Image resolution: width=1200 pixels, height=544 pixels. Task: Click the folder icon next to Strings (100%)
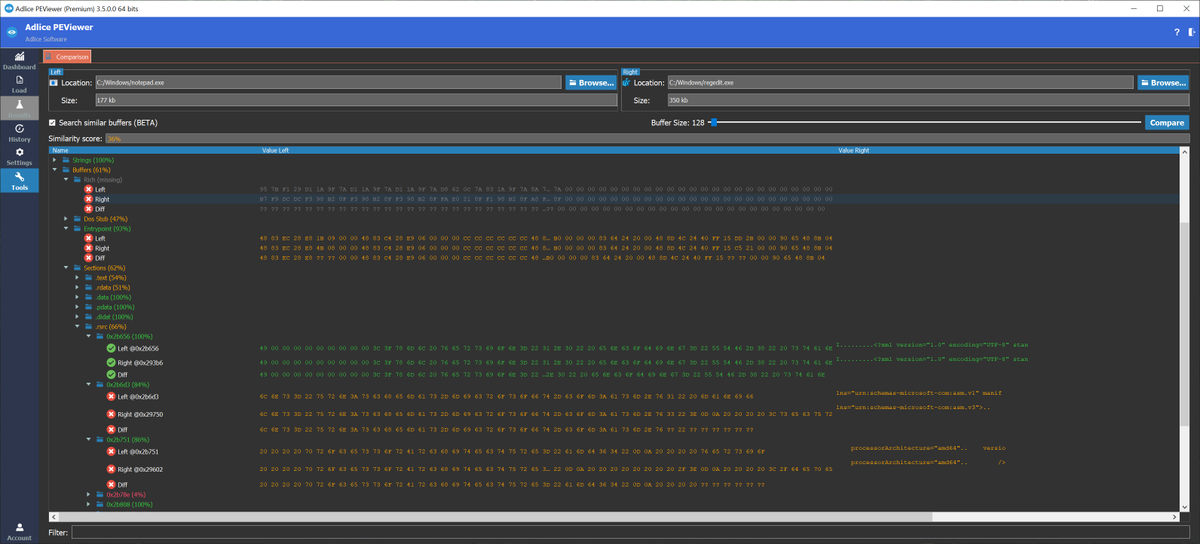tap(66, 160)
